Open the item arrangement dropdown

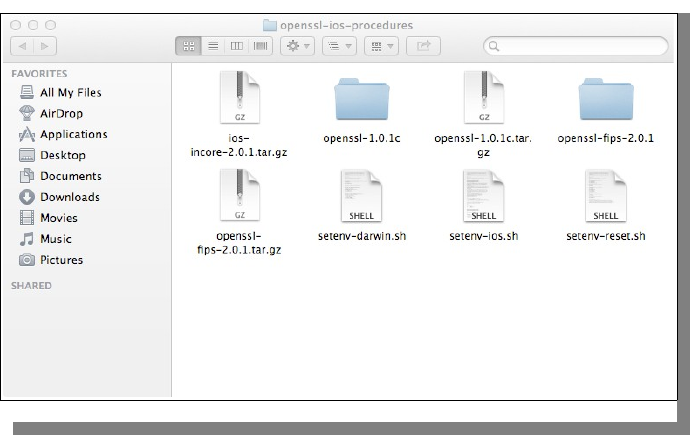(339, 46)
